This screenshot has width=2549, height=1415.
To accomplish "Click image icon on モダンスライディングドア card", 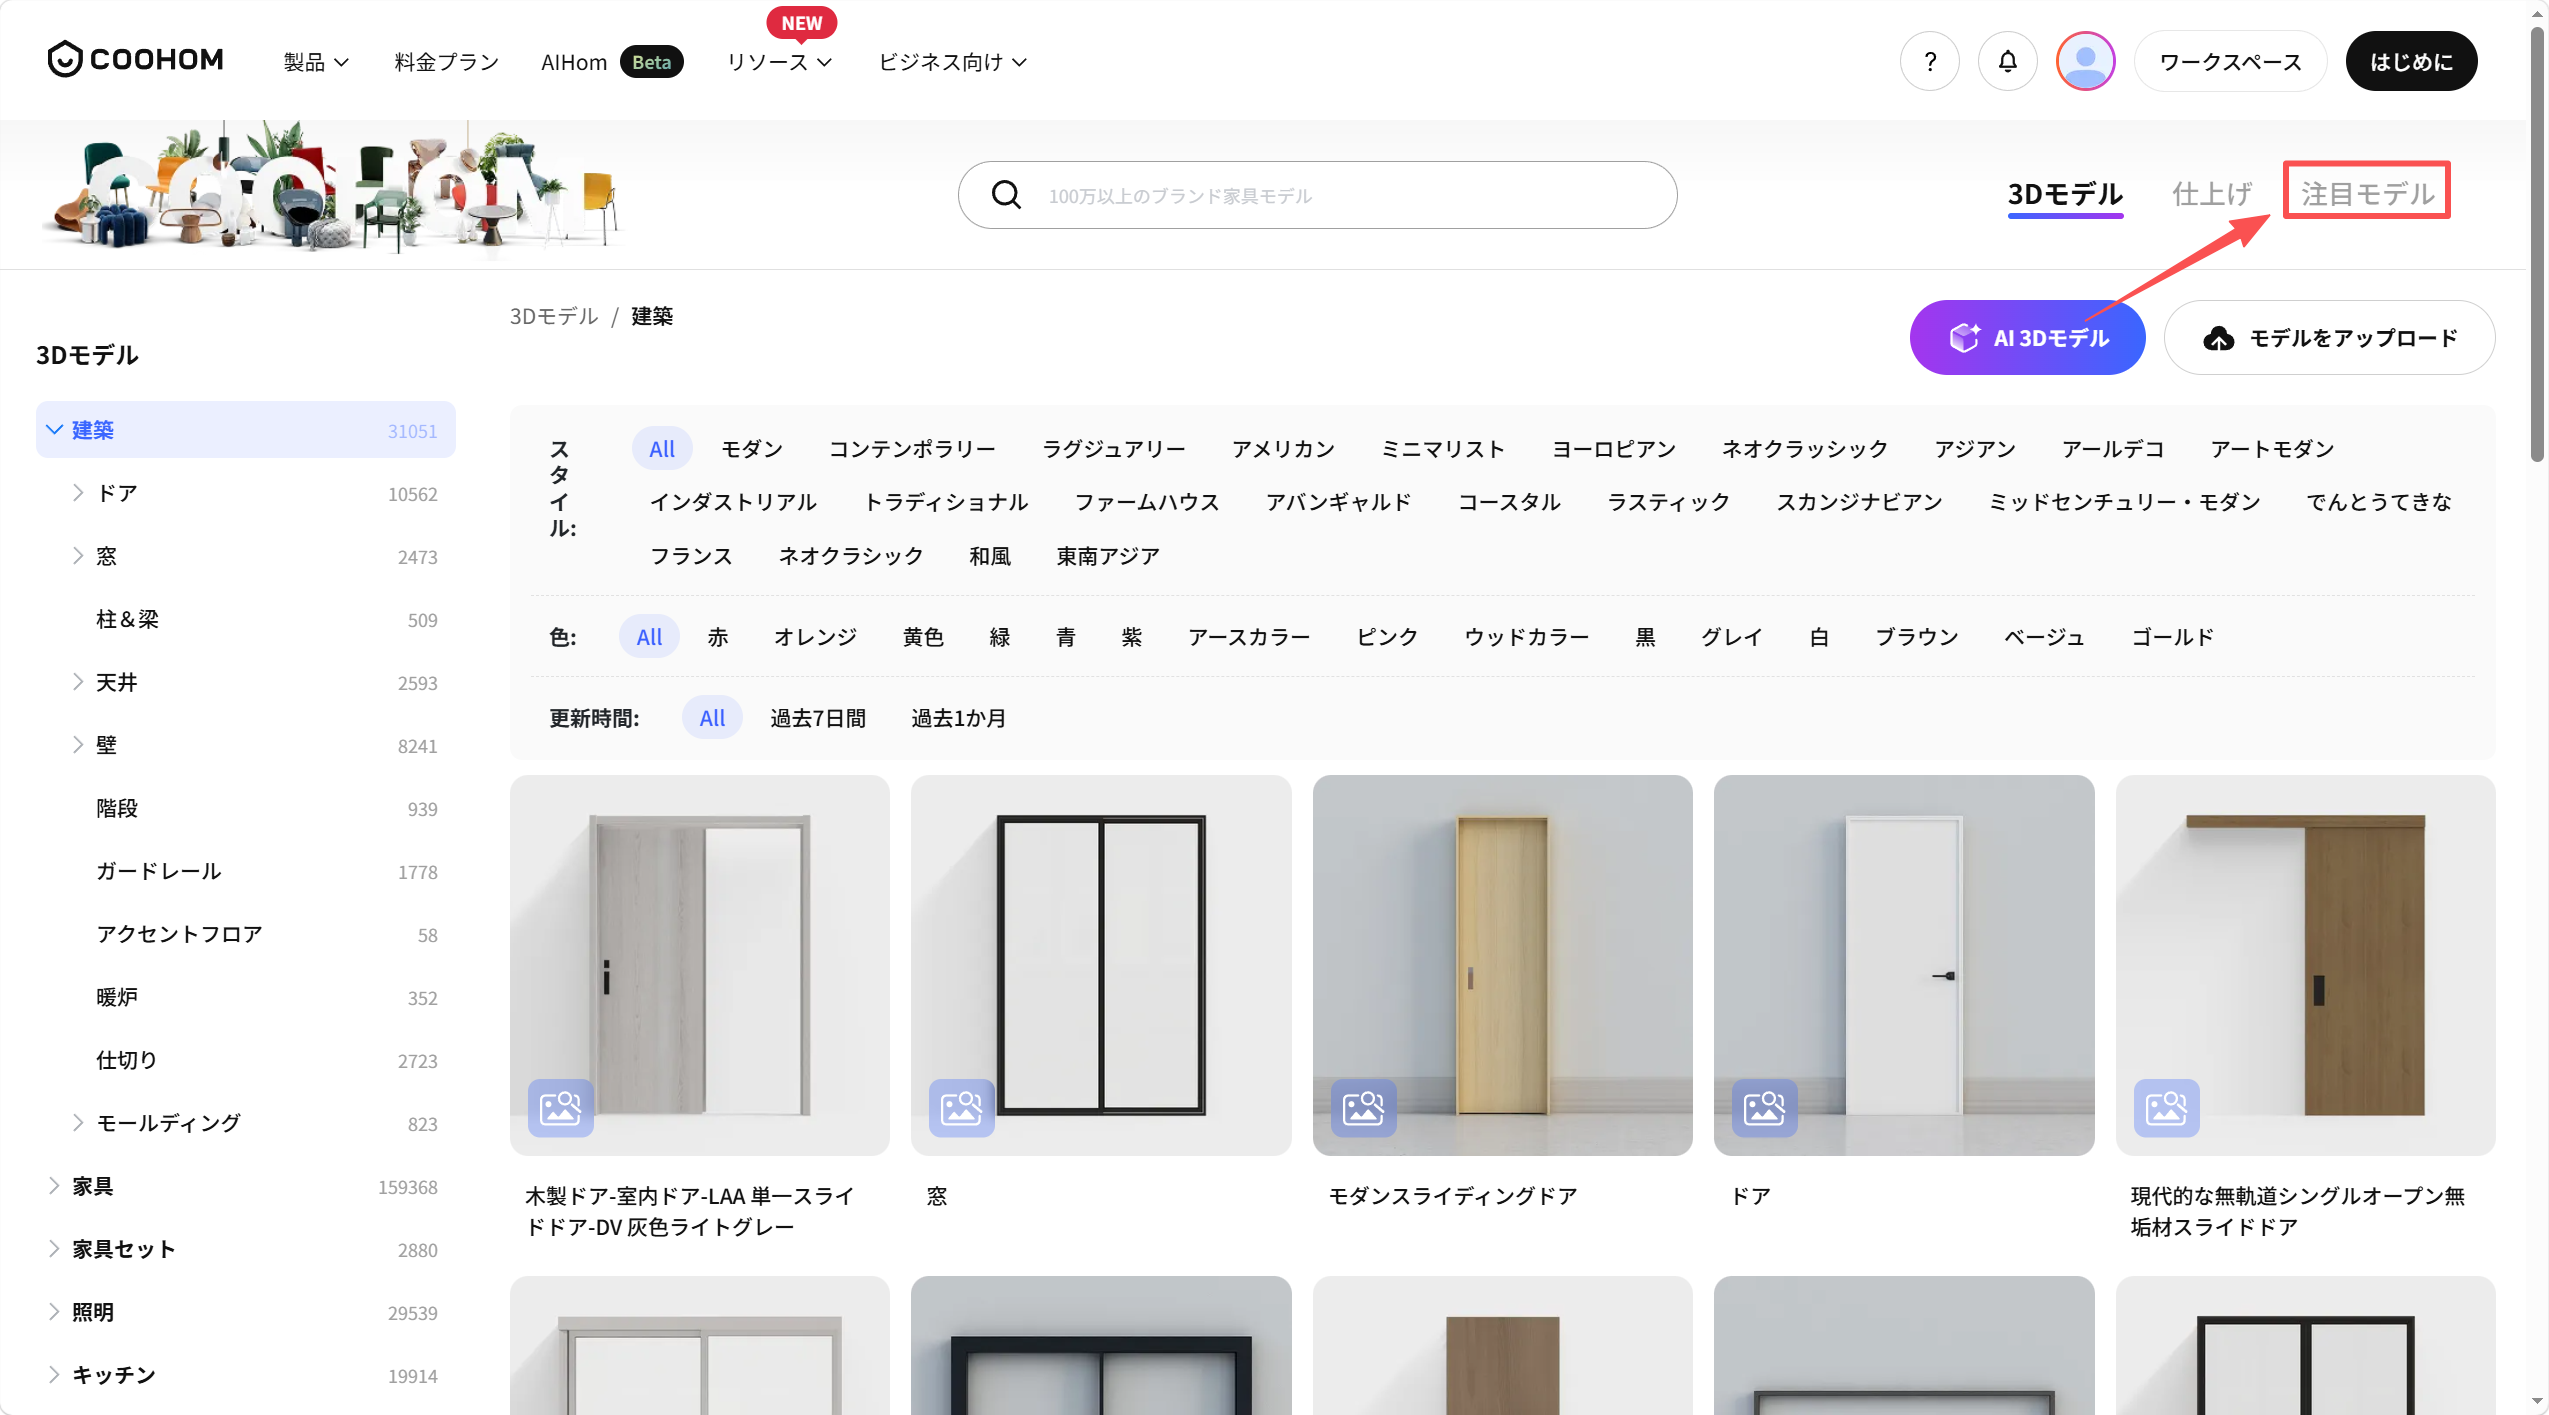I will (x=1364, y=1108).
